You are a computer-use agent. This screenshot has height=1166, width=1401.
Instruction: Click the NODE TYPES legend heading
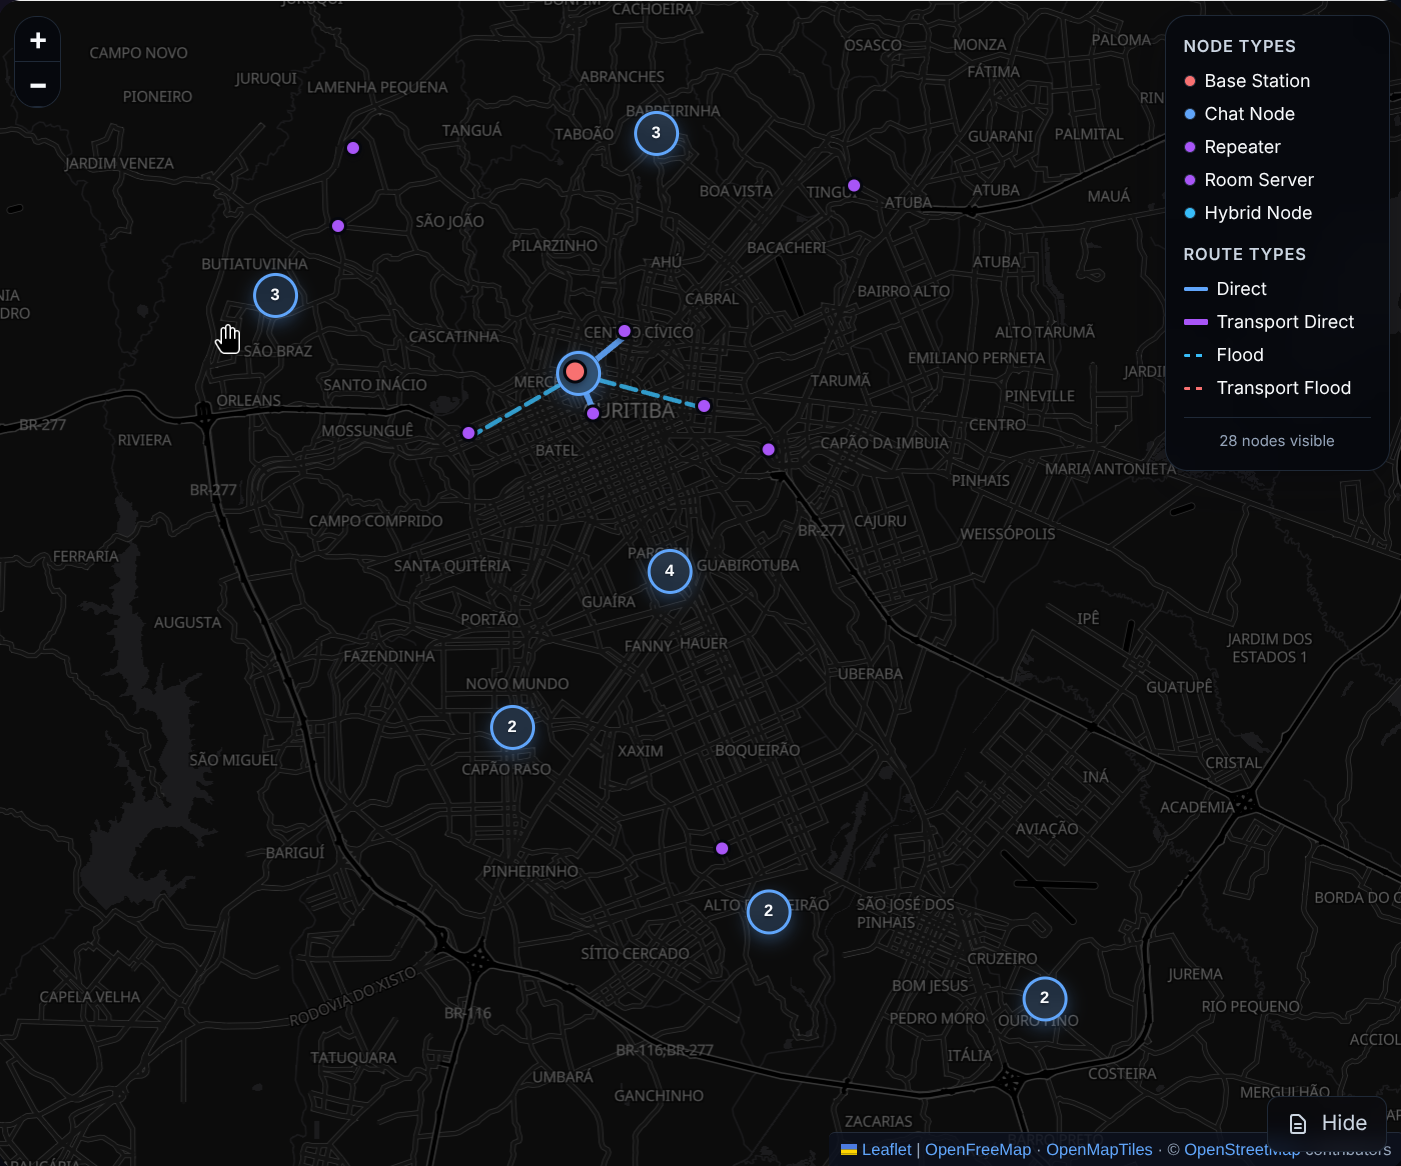point(1240,46)
